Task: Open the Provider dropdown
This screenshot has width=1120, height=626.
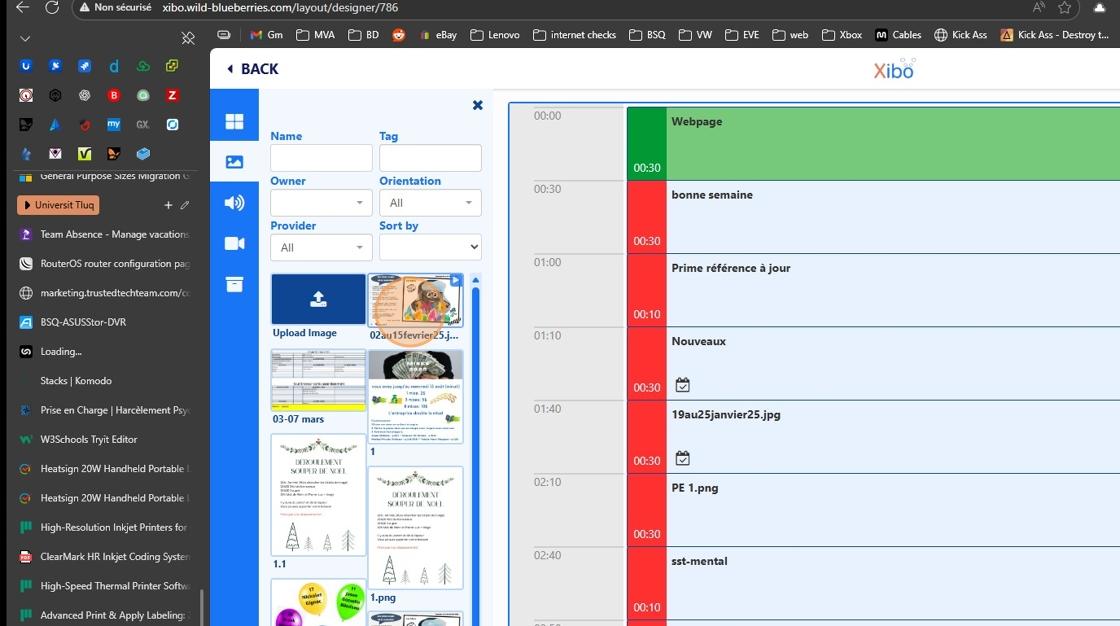Action: pos(321,248)
